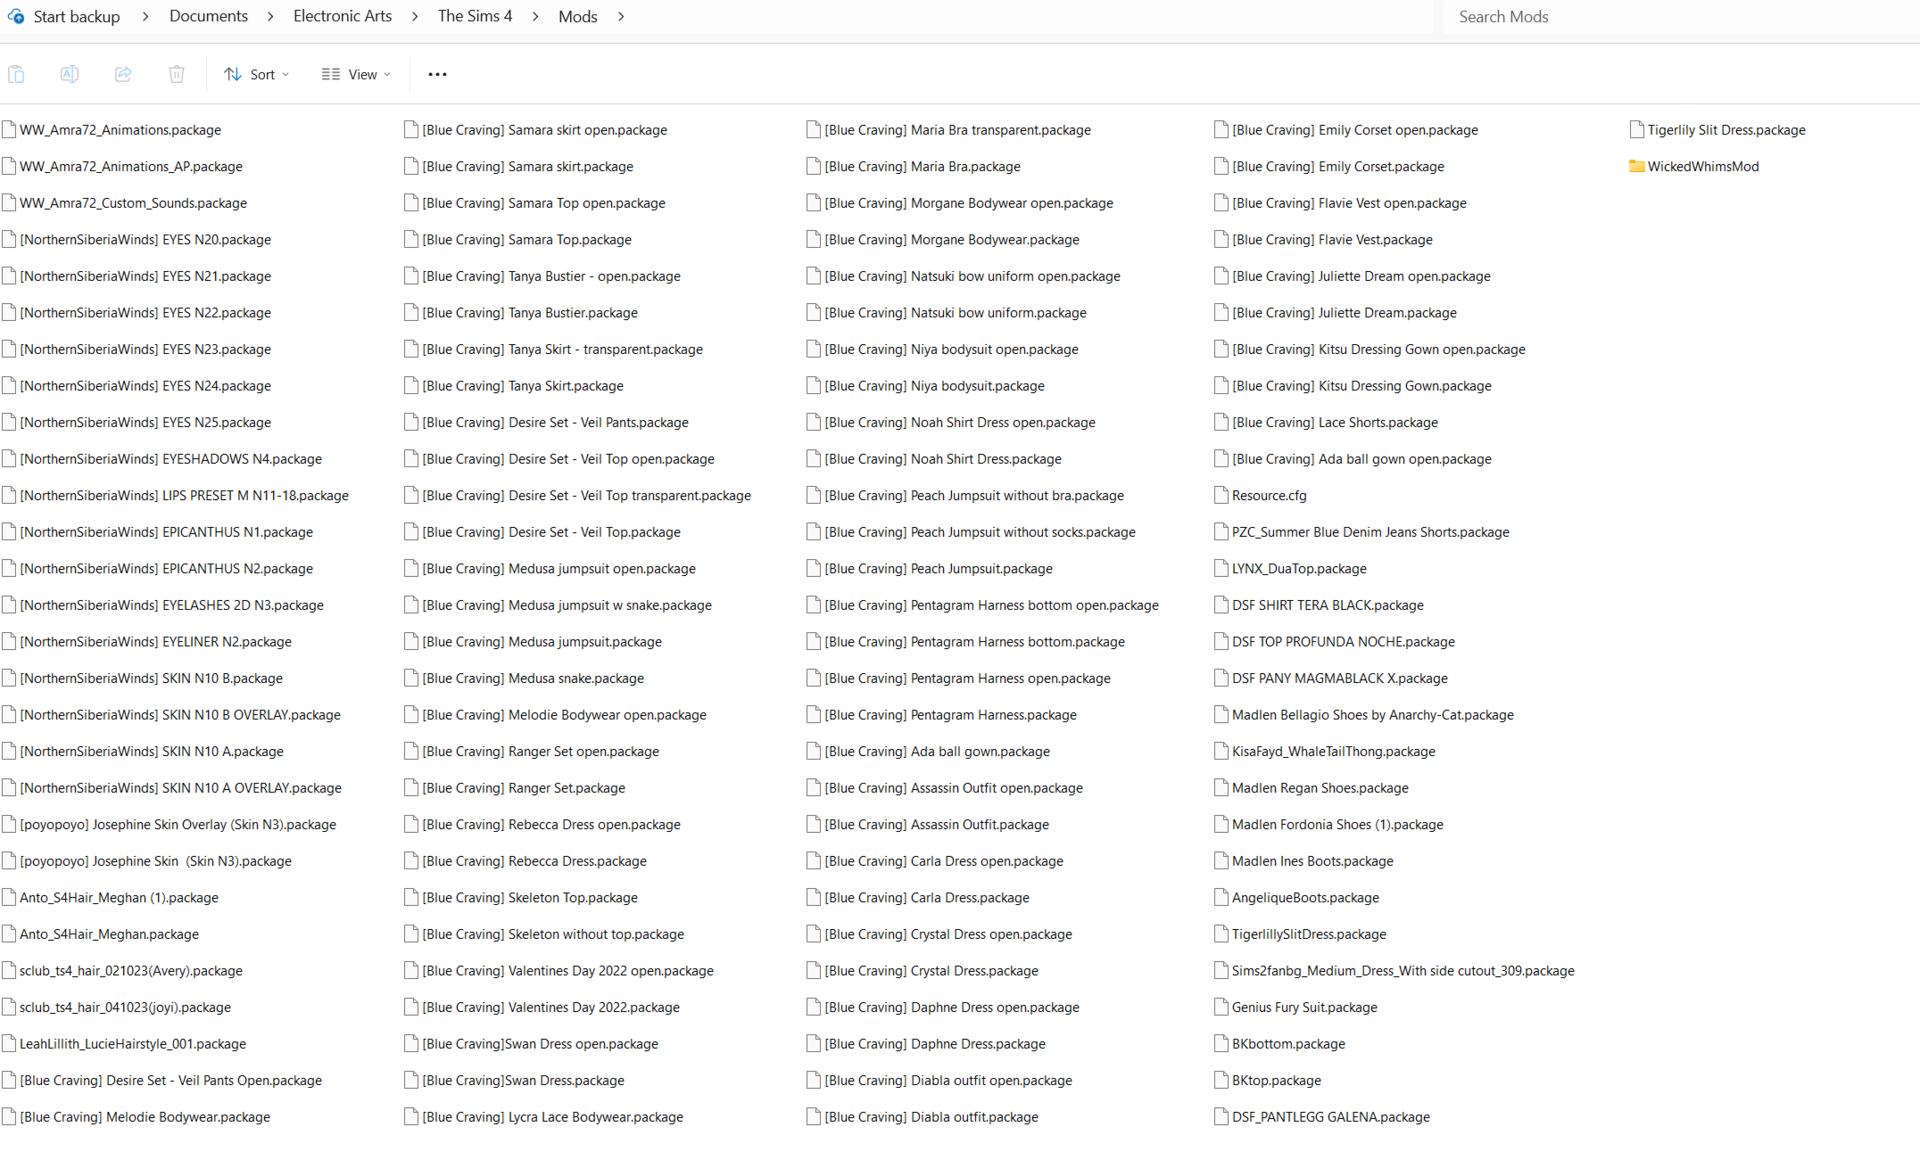This screenshot has width=1920, height=1160.
Task: Expand chevron after The Sims 4 breadcrumb
Action: click(x=535, y=16)
